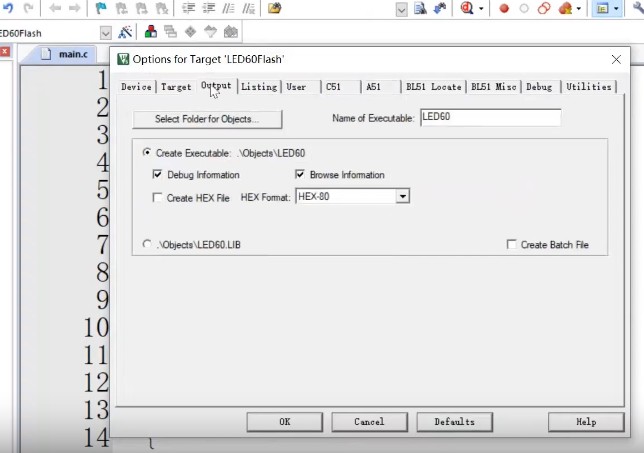
Task: Clear all bookmarks icon
Action: pos(162,8)
